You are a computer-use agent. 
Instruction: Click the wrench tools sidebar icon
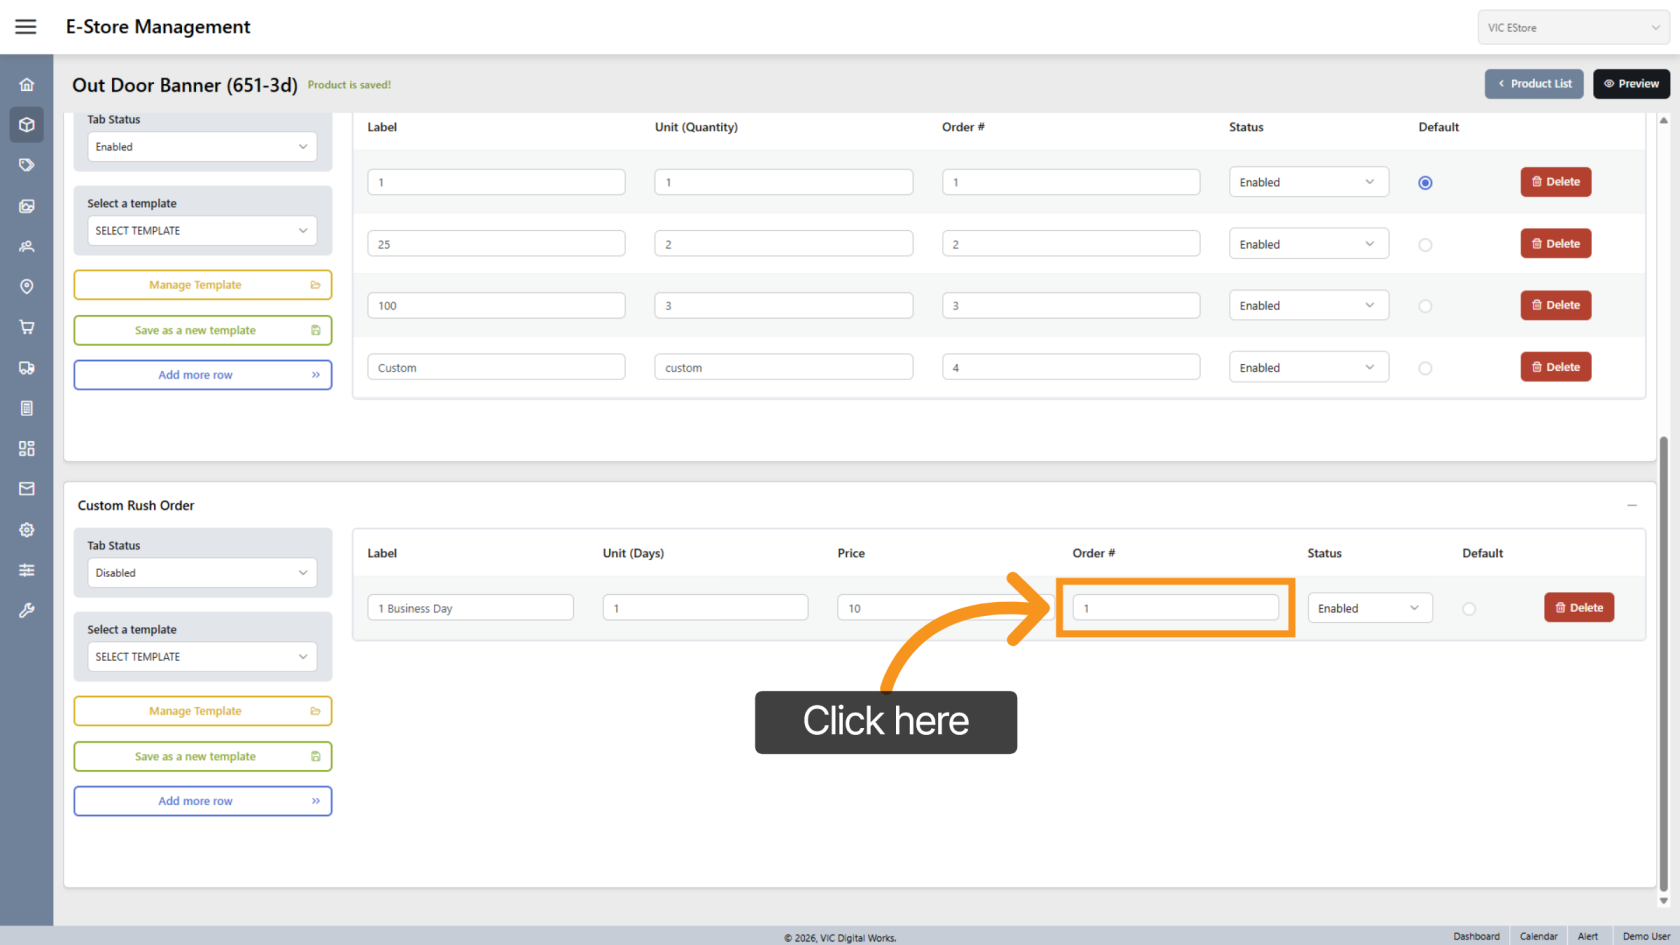tap(27, 610)
